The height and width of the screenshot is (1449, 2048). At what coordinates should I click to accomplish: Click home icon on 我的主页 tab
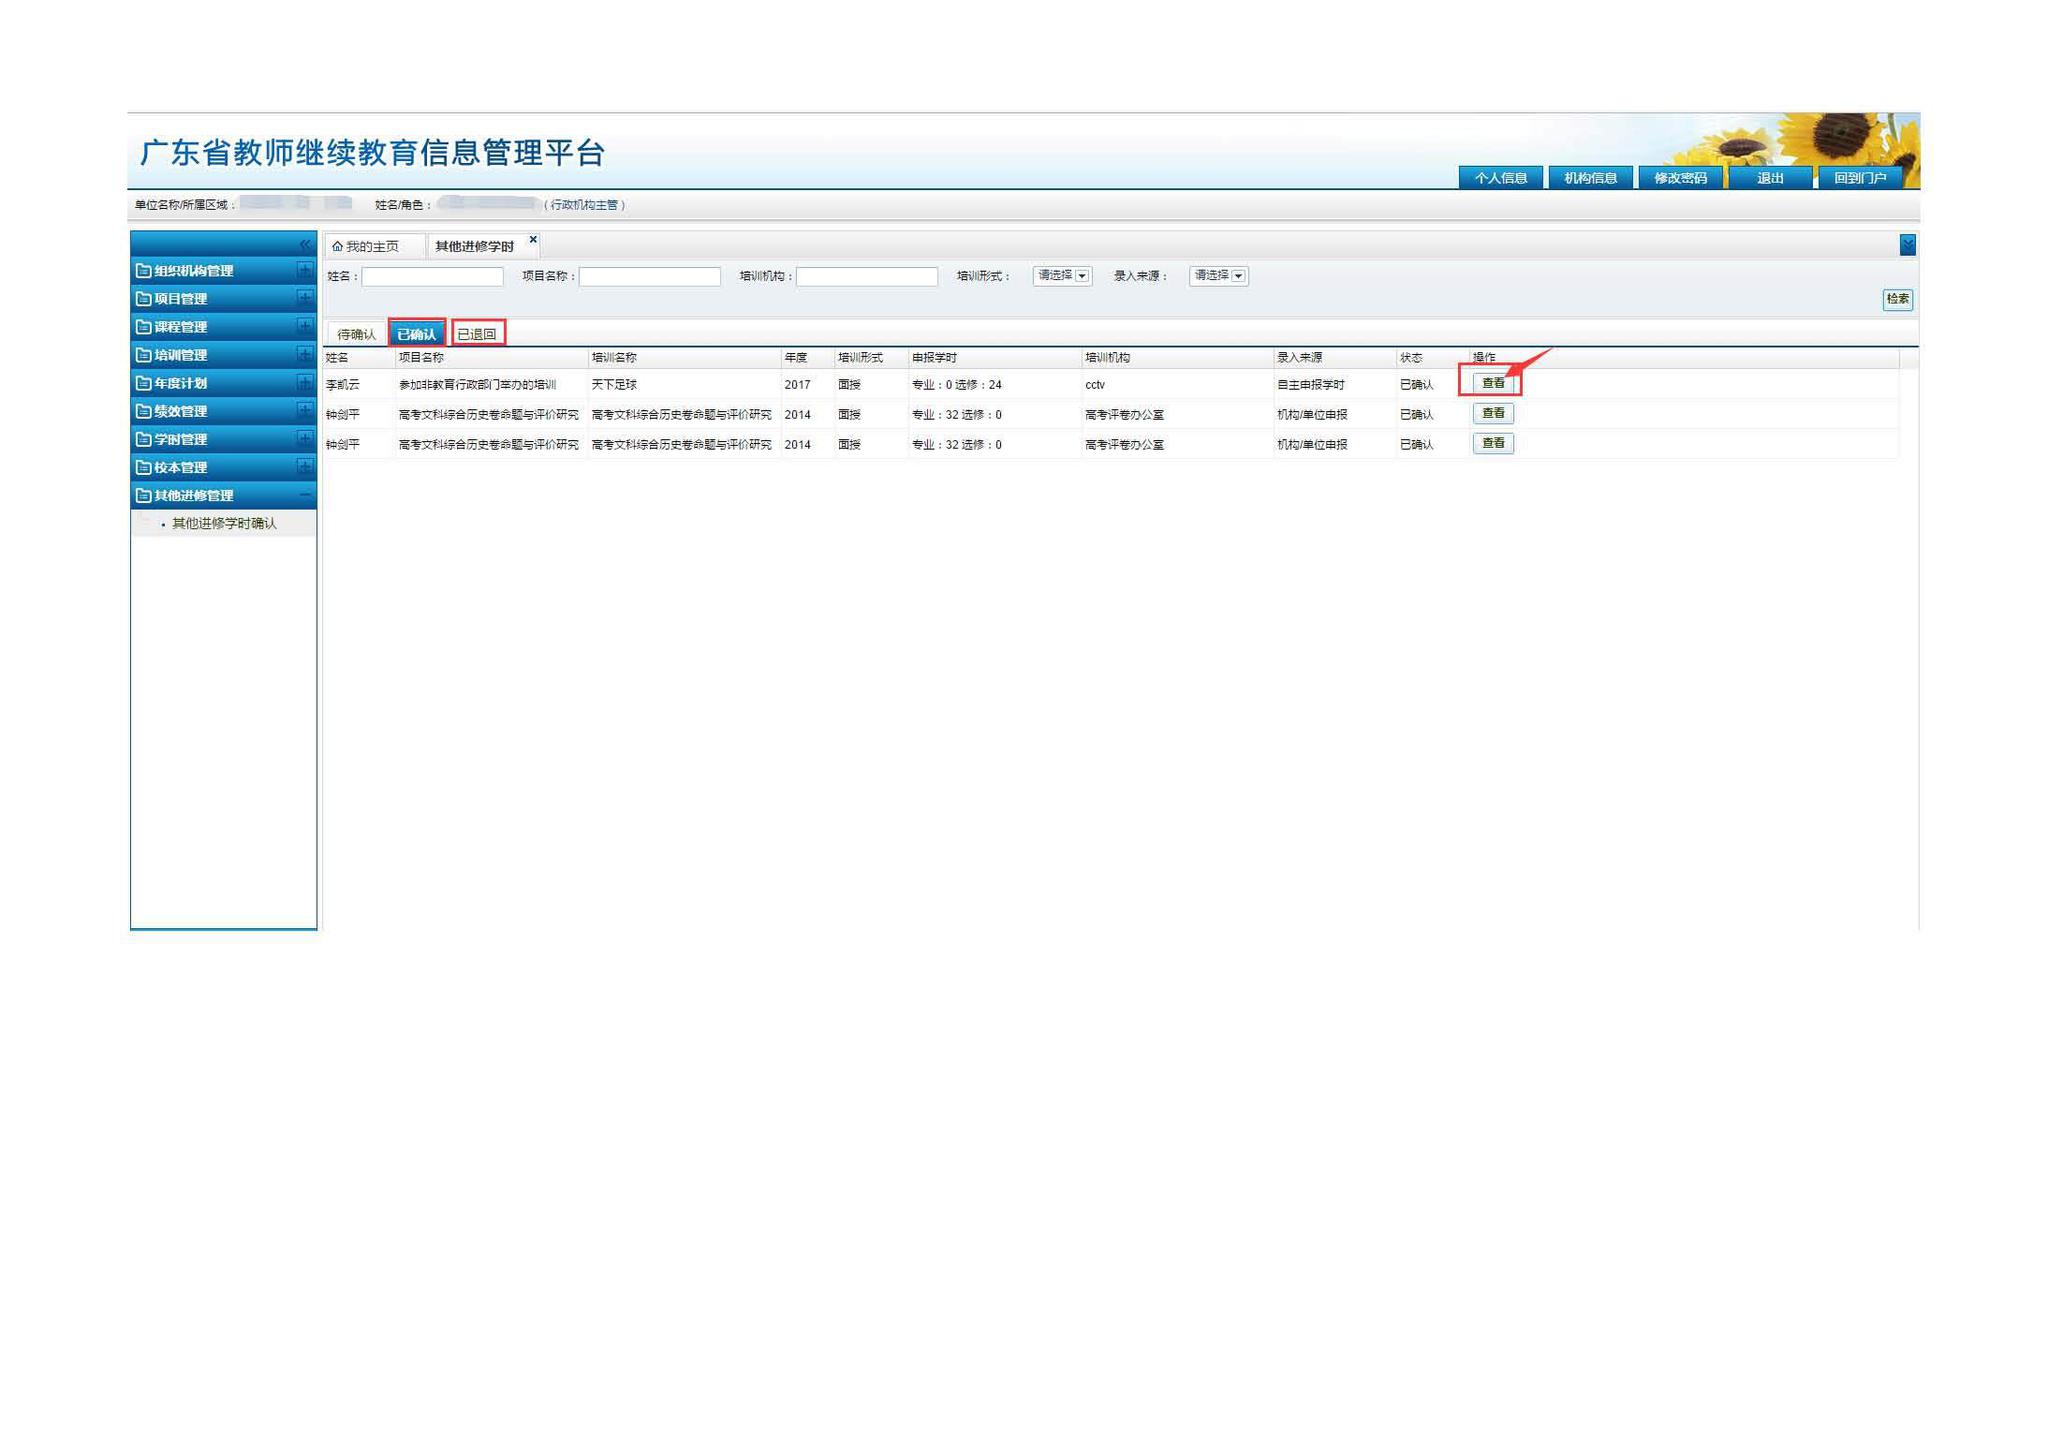(x=338, y=247)
